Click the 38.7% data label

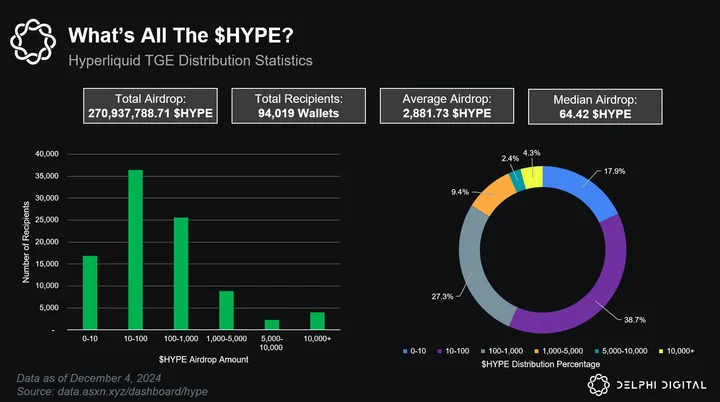635,320
